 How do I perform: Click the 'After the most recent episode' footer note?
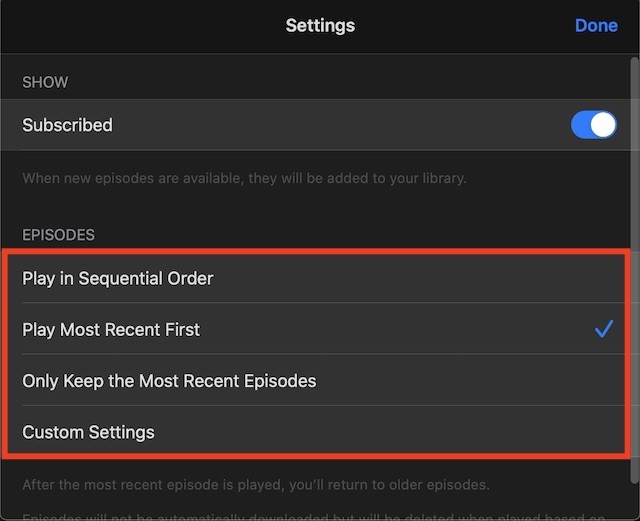pyautogui.click(x=256, y=485)
